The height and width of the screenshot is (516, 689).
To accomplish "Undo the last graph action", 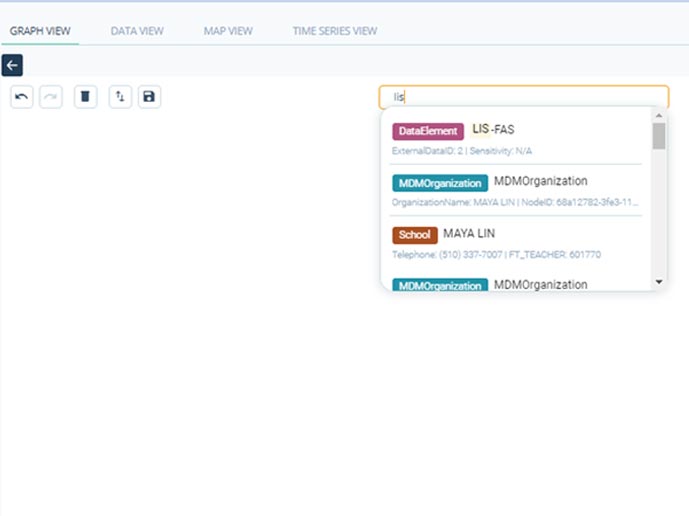I will click(x=22, y=97).
